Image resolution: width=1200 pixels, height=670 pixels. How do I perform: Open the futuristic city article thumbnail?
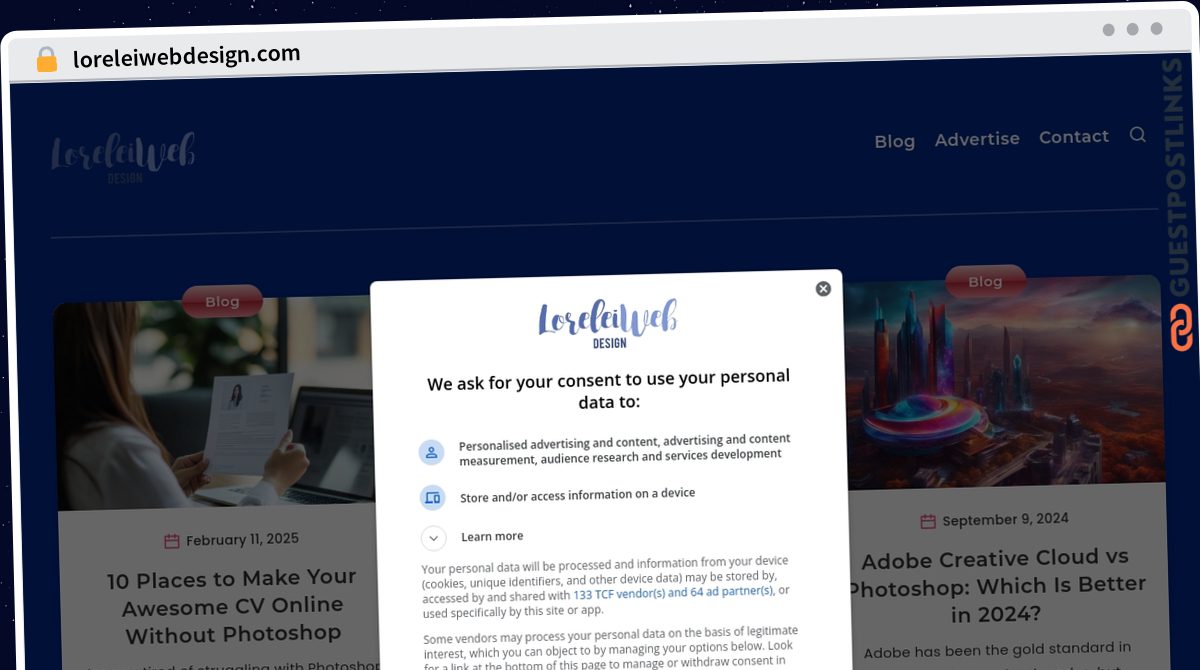(x=1005, y=385)
